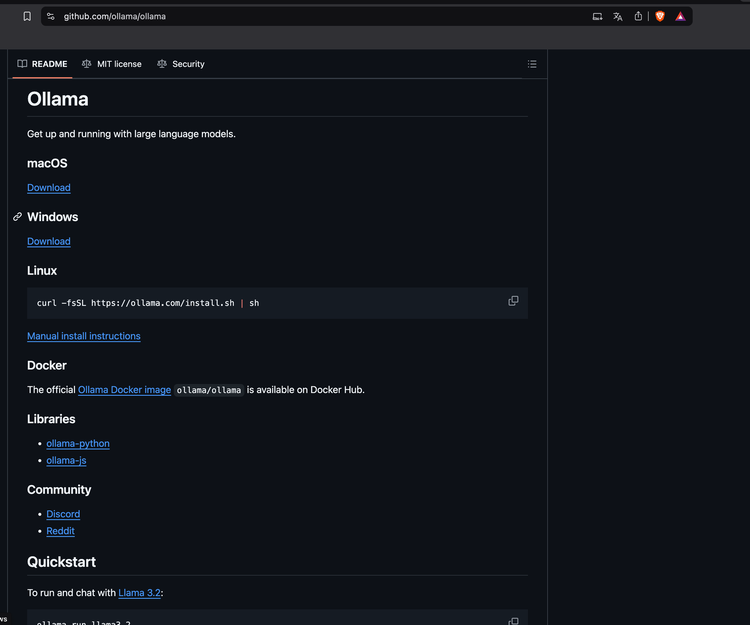750x625 pixels.
Task: Switch to the README tab
Action: point(43,64)
